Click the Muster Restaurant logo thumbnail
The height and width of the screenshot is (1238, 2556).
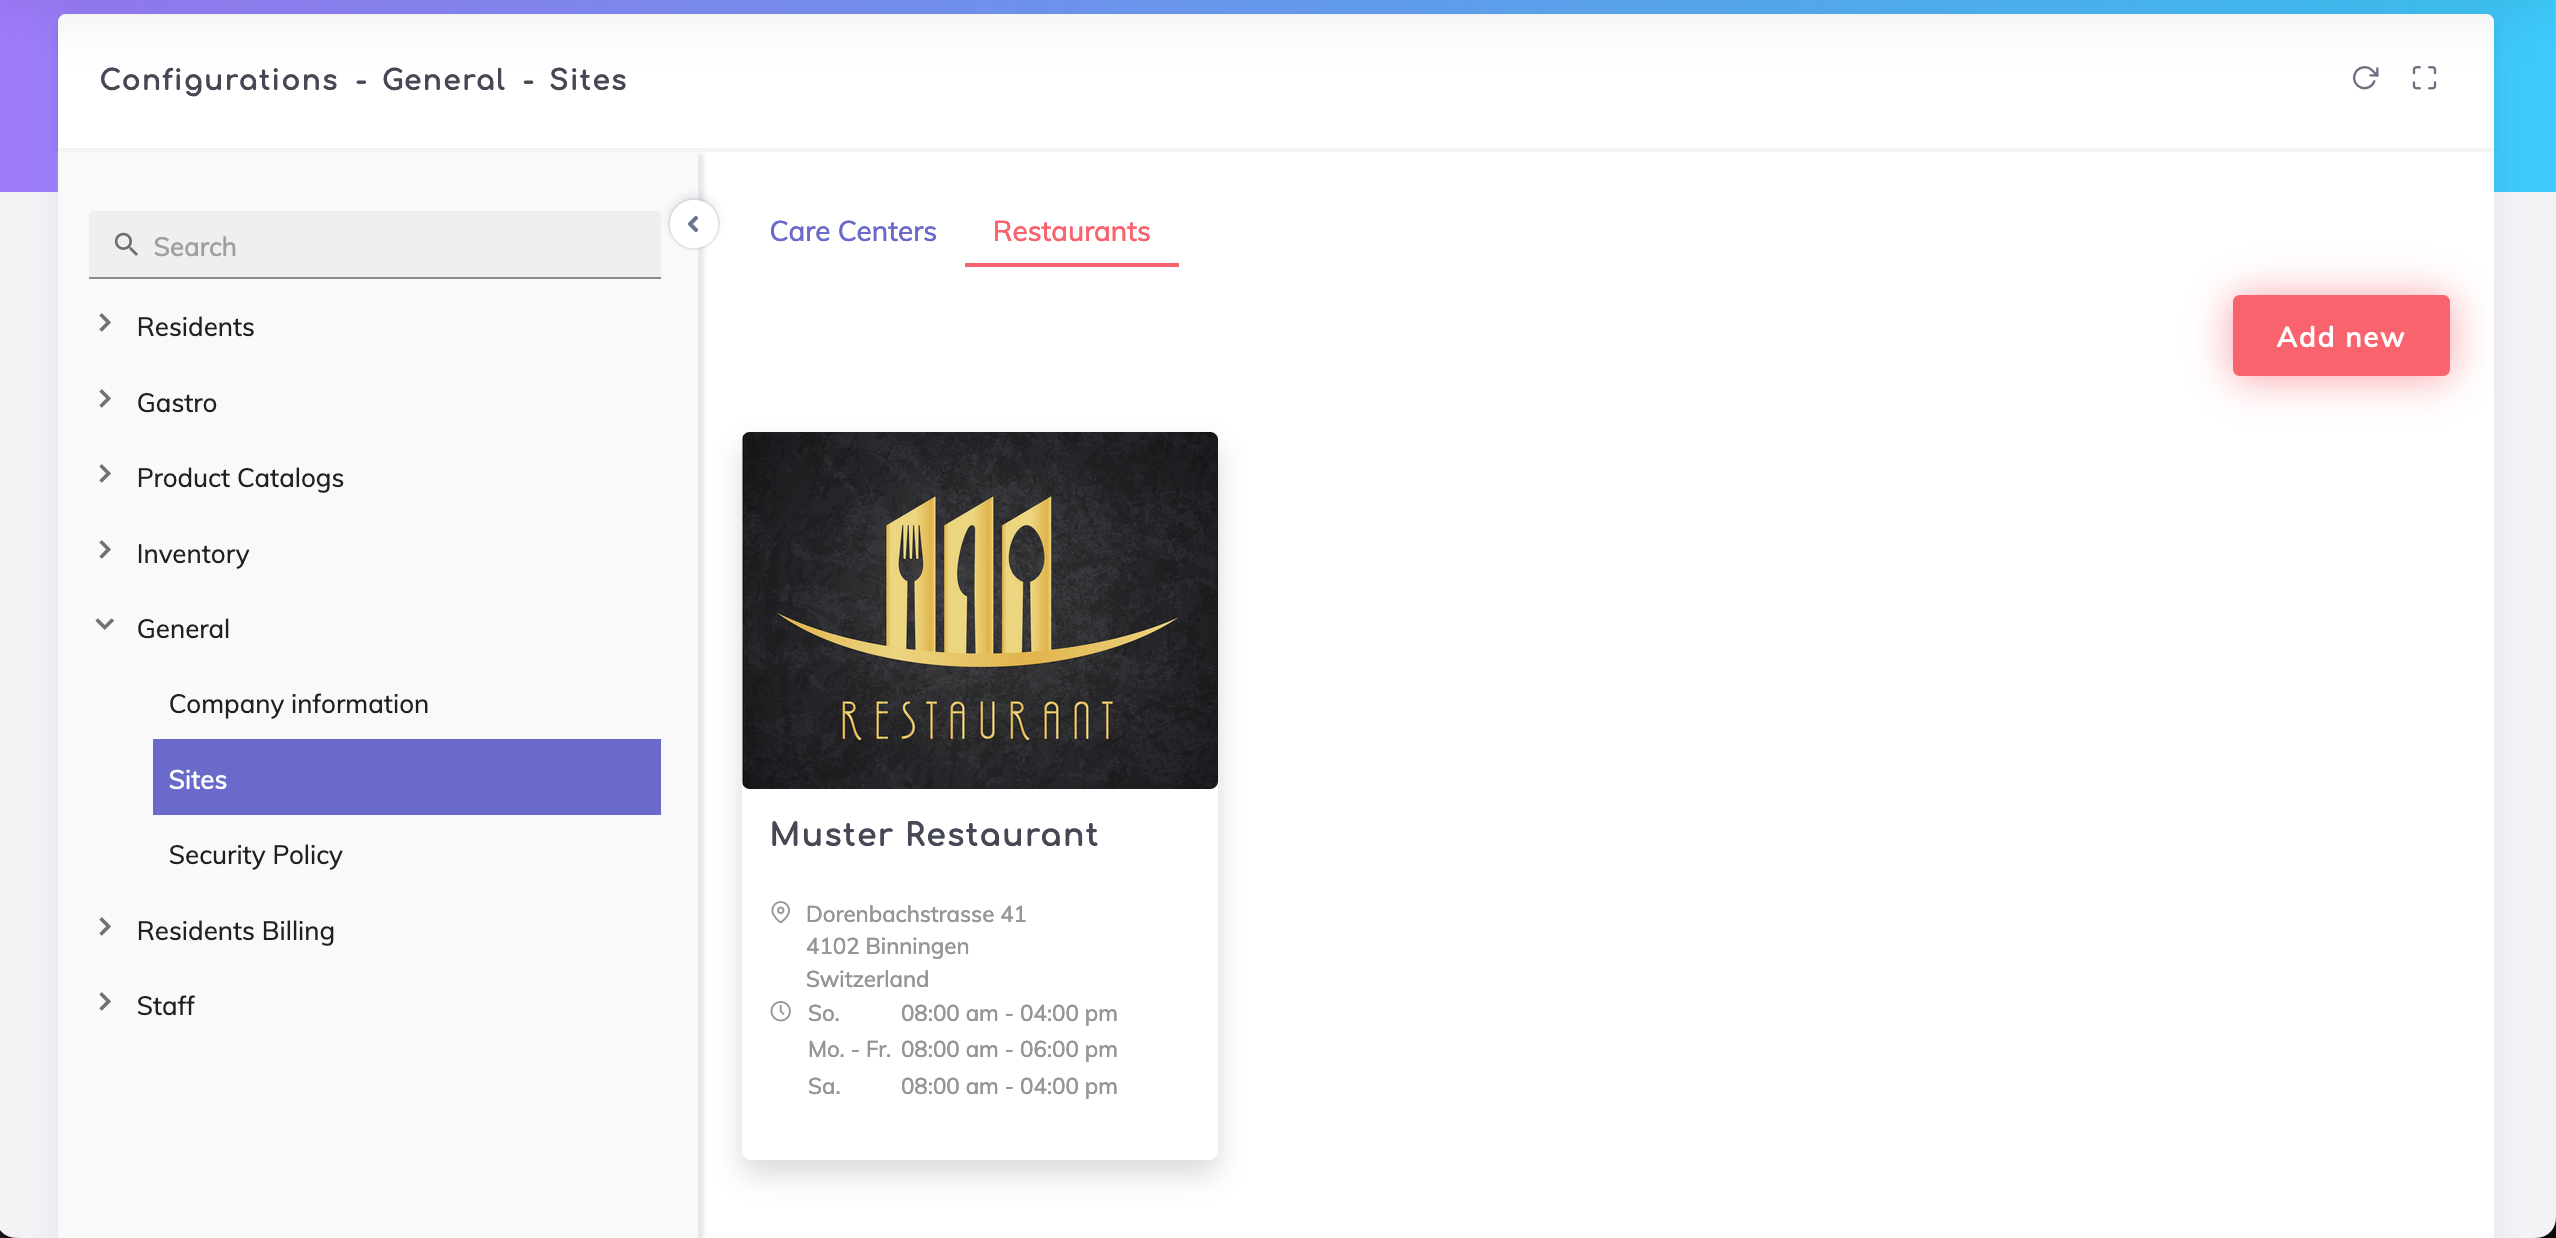click(x=979, y=610)
